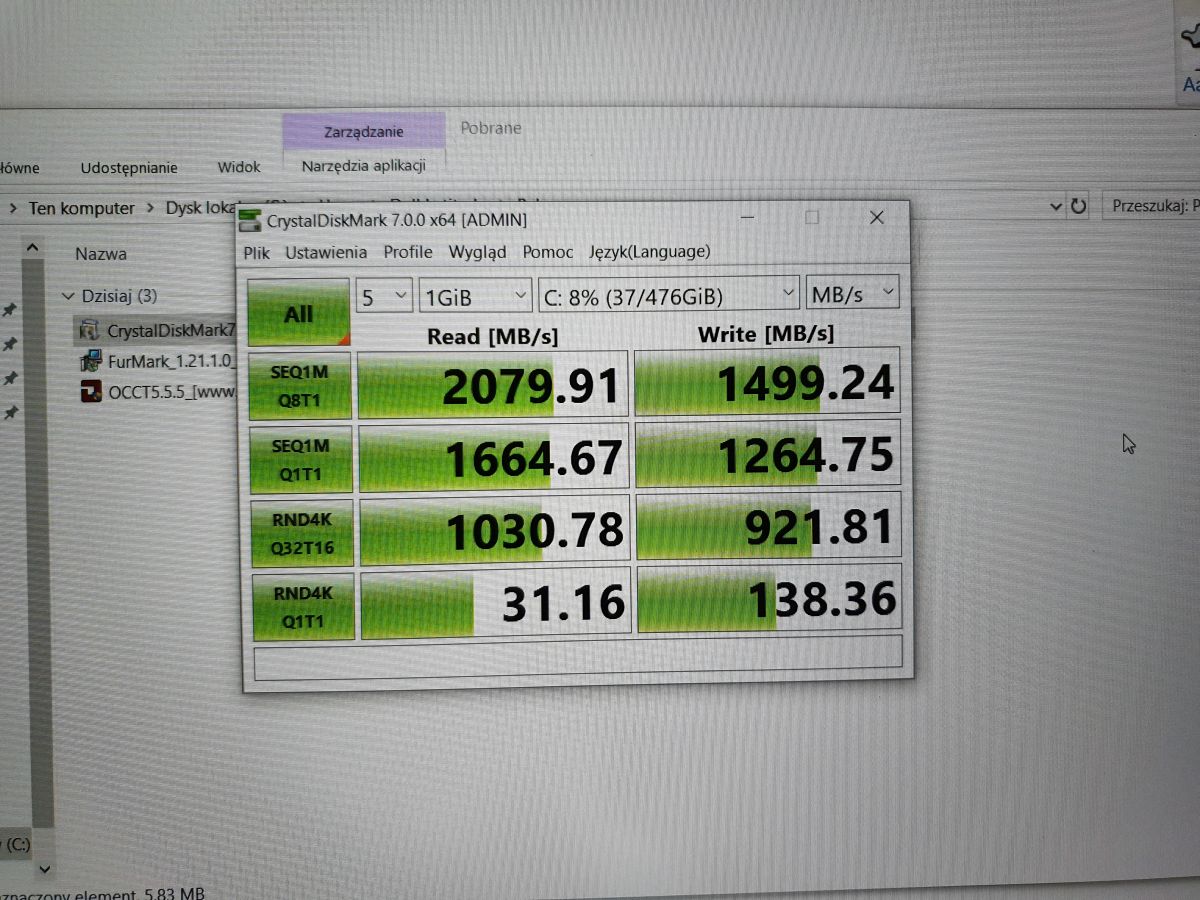
Task: Select the FurMark_1.21.1.0 file name
Action: [x=172, y=361]
